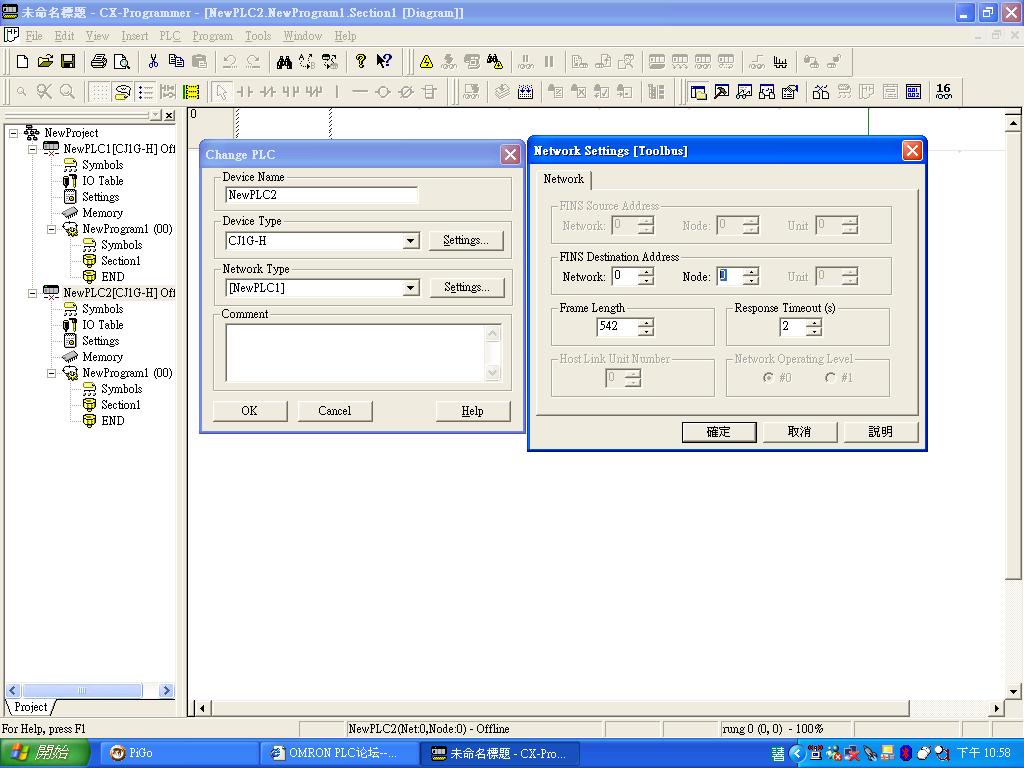Screen dimensions: 1024x768
Task: Collapse NewProgram1 under NewPLC1
Action: coord(52,229)
